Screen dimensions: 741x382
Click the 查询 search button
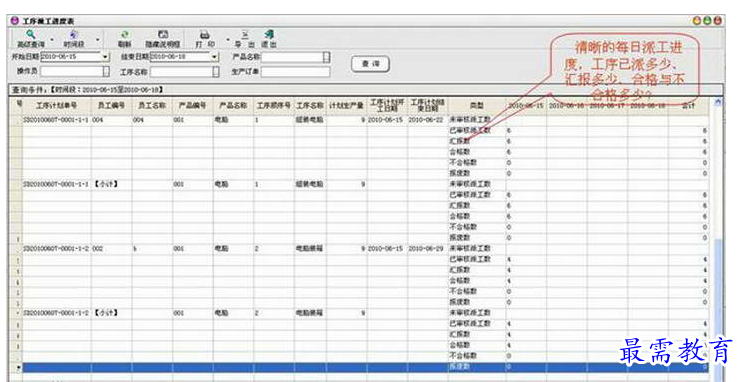coord(370,64)
